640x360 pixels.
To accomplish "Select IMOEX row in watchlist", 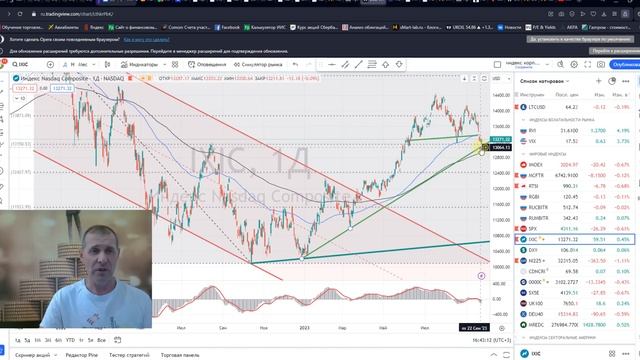I will pyautogui.click(x=575, y=165).
